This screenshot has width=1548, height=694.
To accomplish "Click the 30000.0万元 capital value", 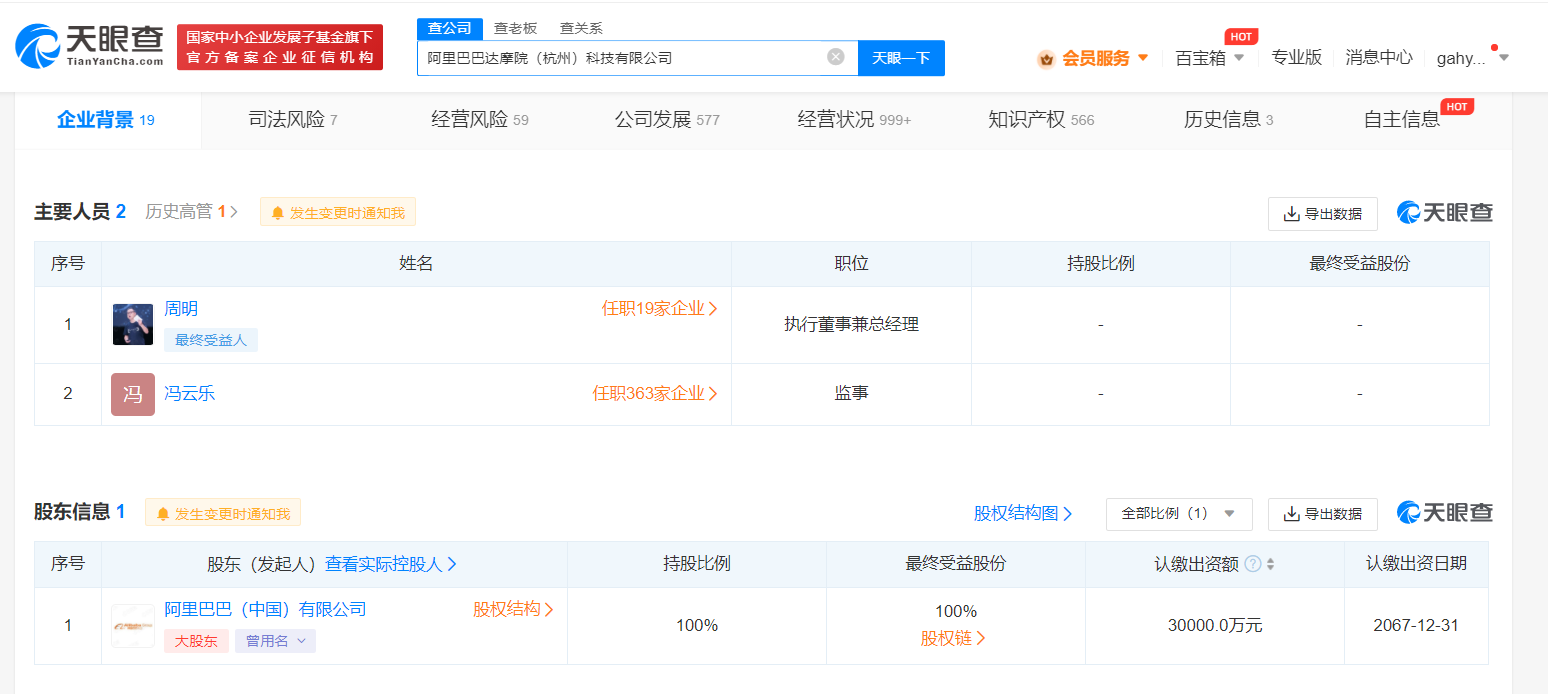I will coord(1215,626).
